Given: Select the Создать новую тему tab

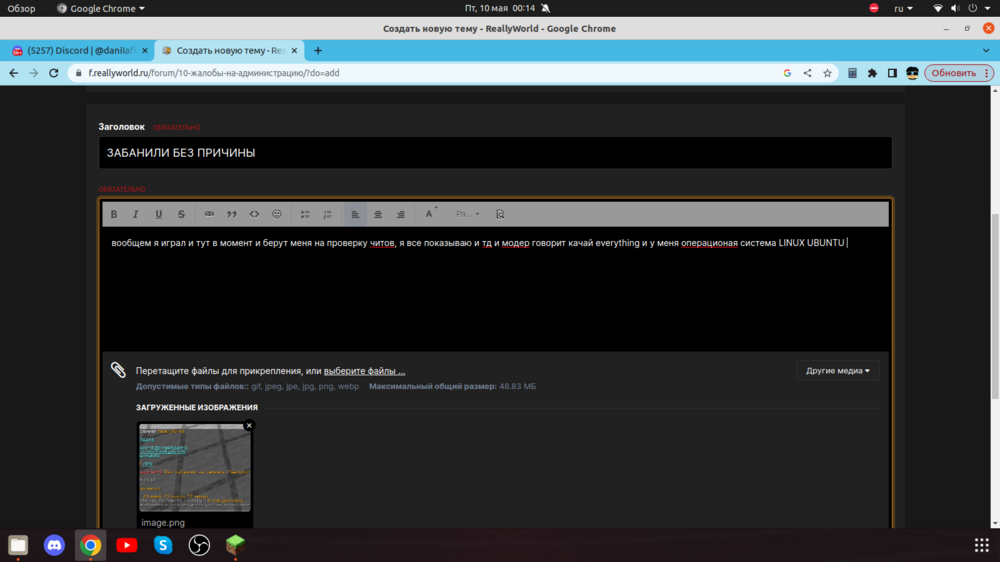Looking at the screenshot, I should [230, 50].
